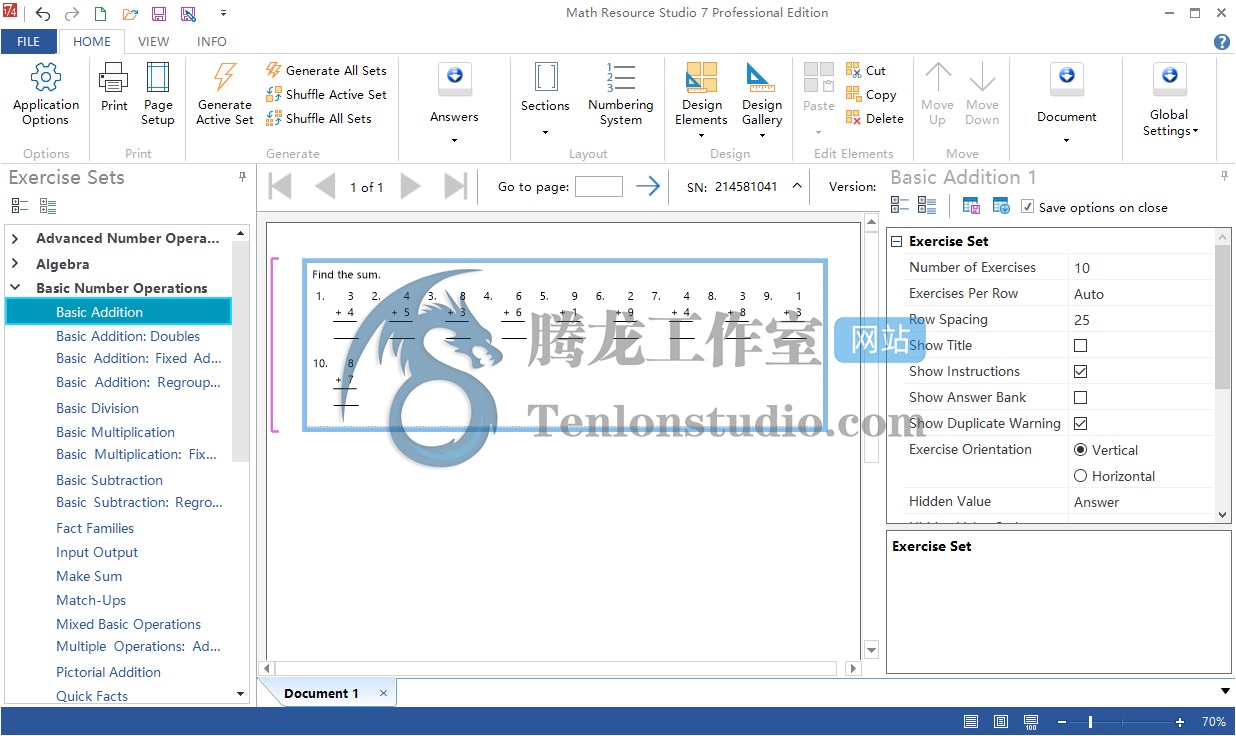
Task: Open the Design Gallery
Action: (x=762, y=100)
